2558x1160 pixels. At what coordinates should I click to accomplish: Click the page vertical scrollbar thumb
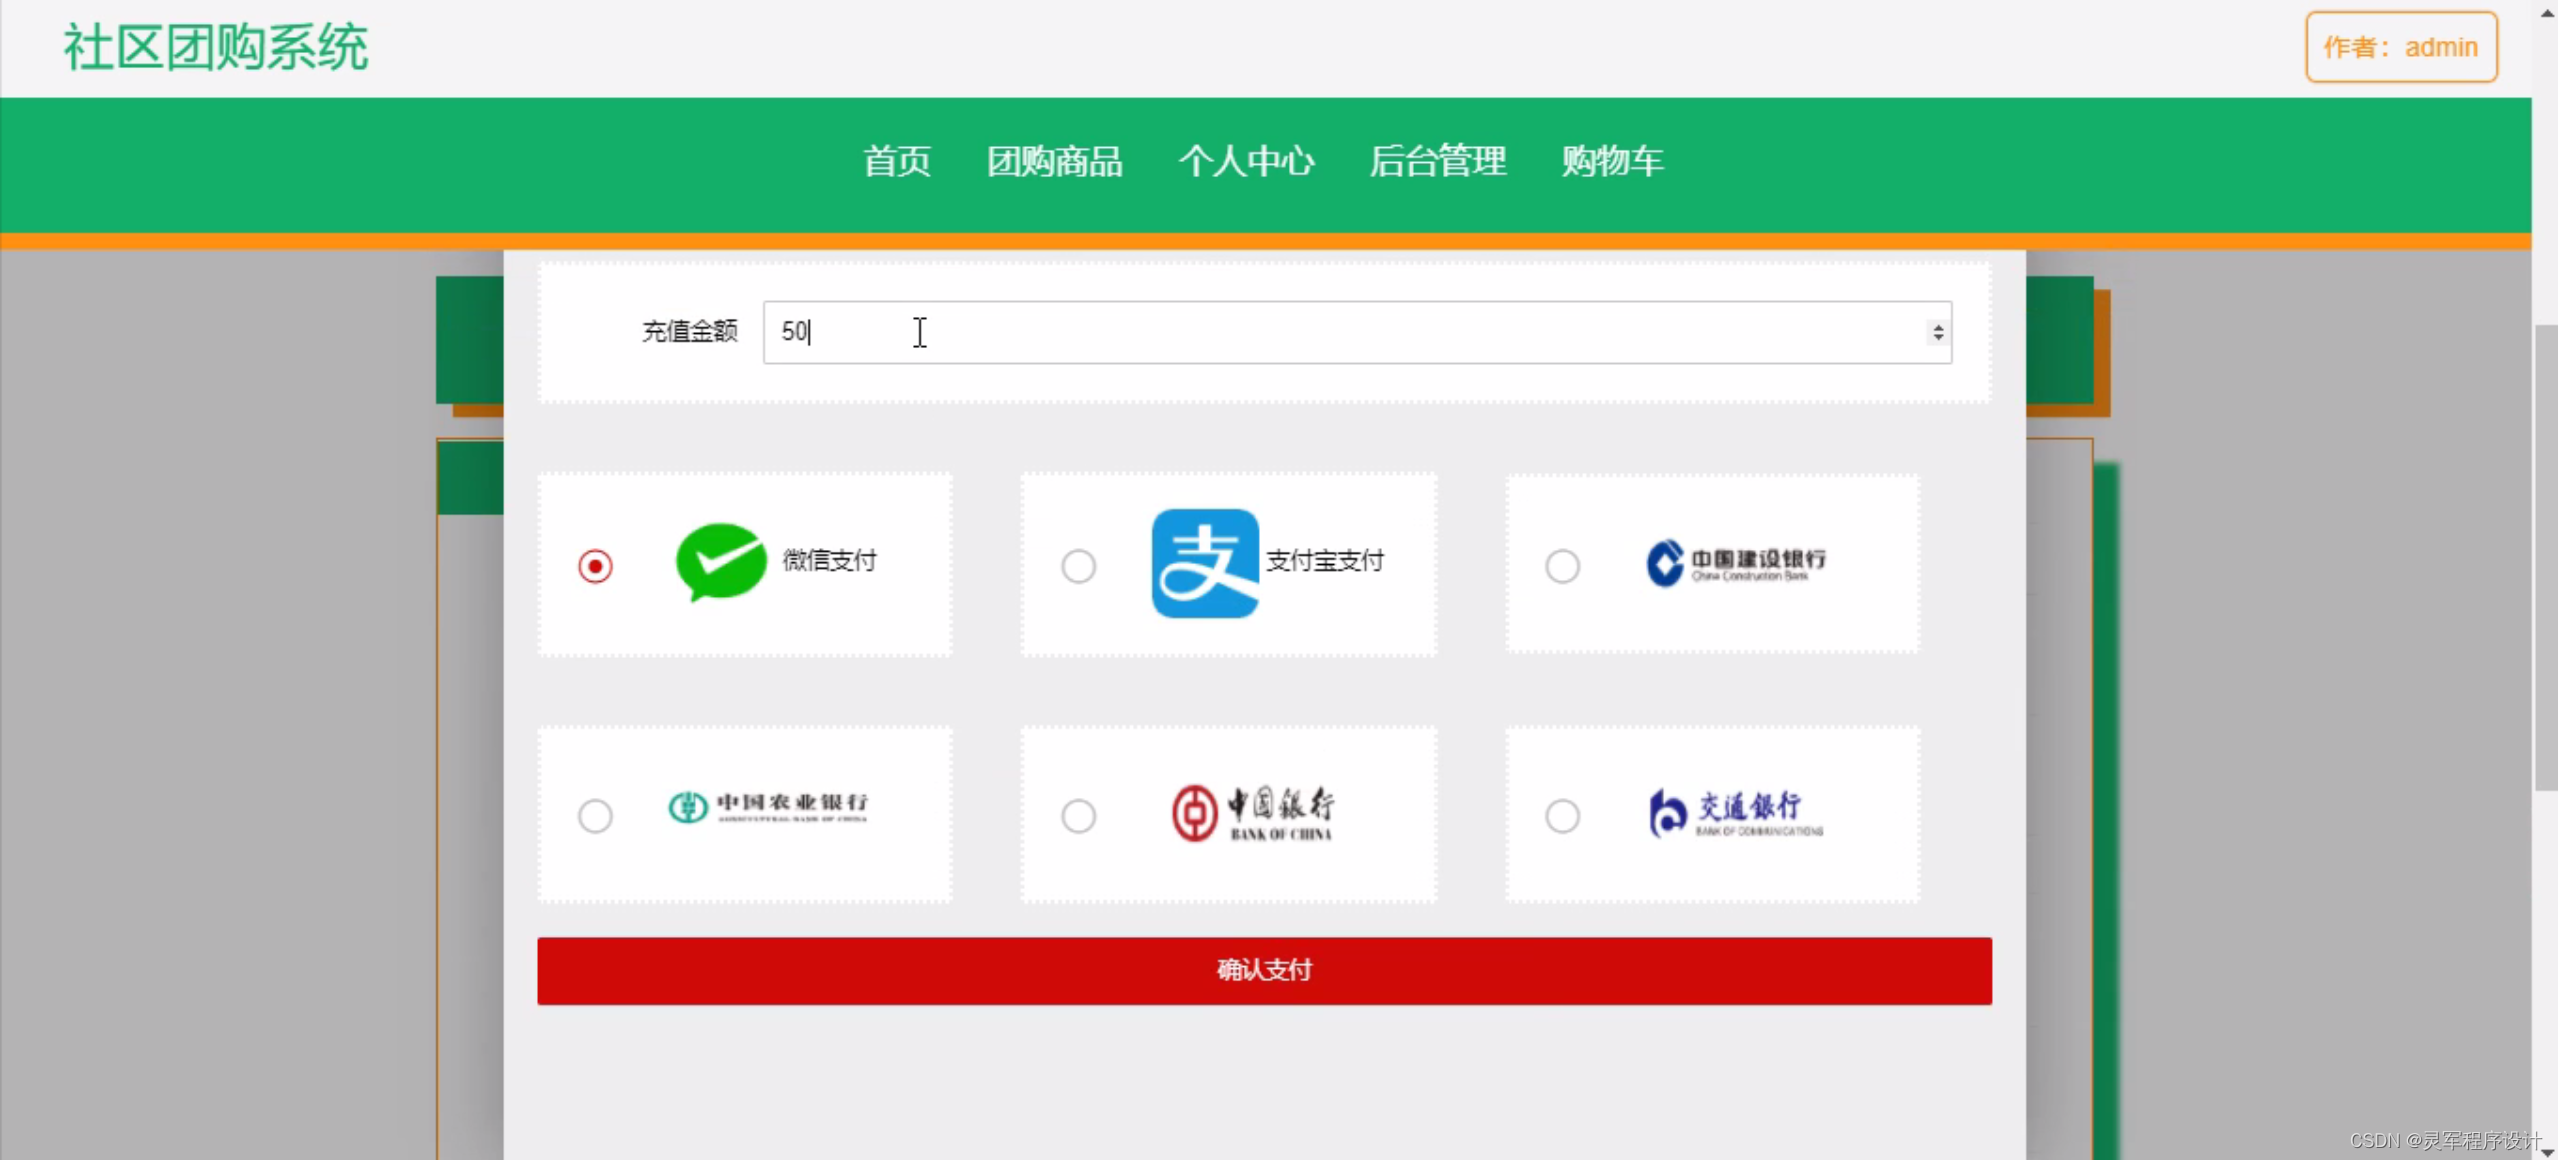point(2545,556)
